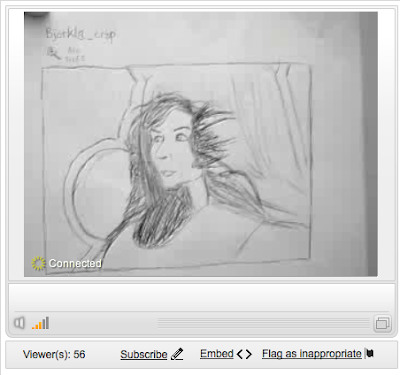The image size is (400, 375).
Task: Check the orange signal strength bars
Action: pos(41,323)
